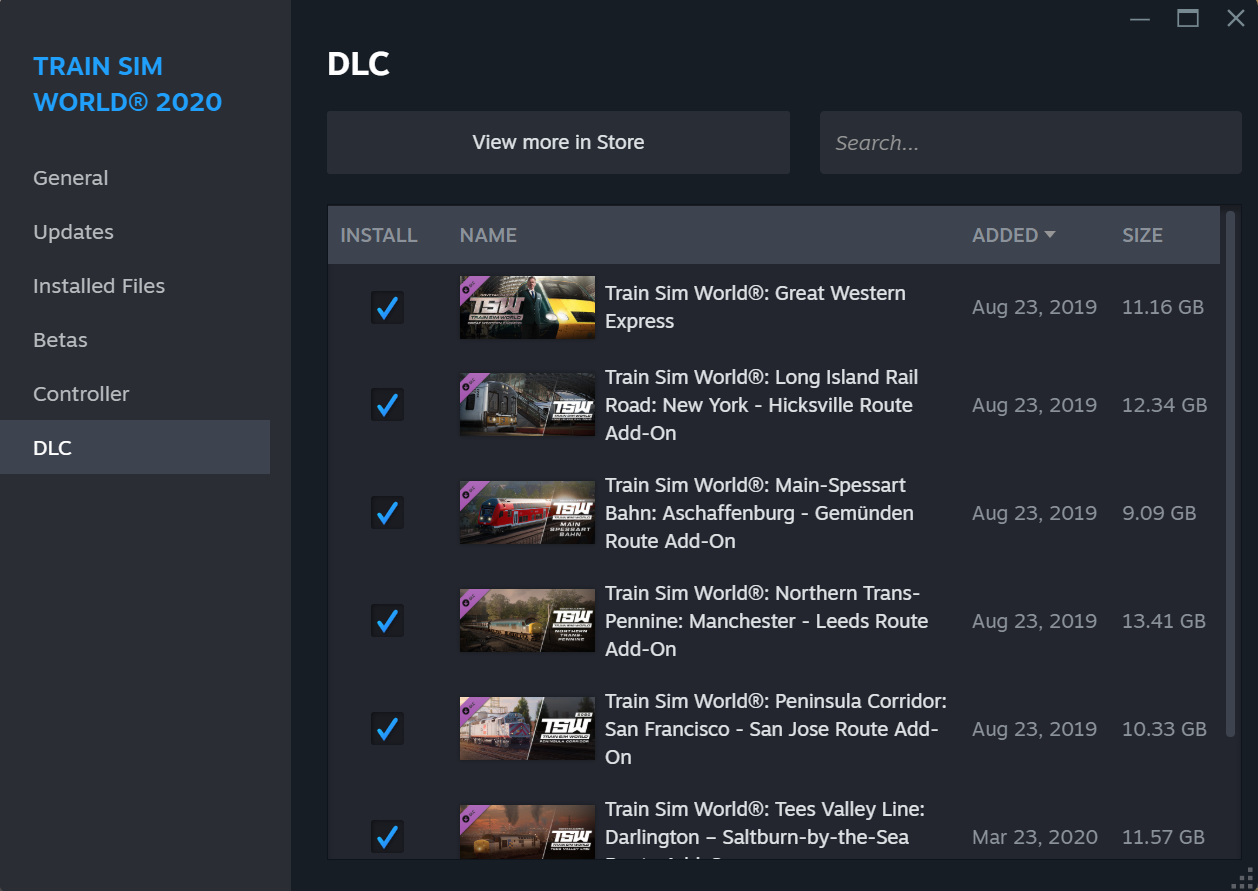Open the Updates tab
The height and width of the screenshot is (891, 1258).
point(135,232)
